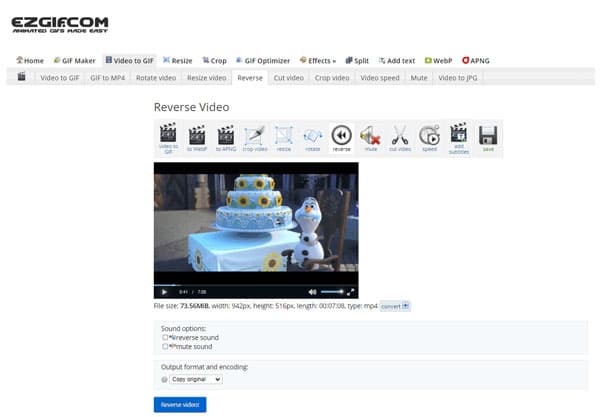Click the EZGIF.COM logo
The image size is (600, 417).
point(60,25)
